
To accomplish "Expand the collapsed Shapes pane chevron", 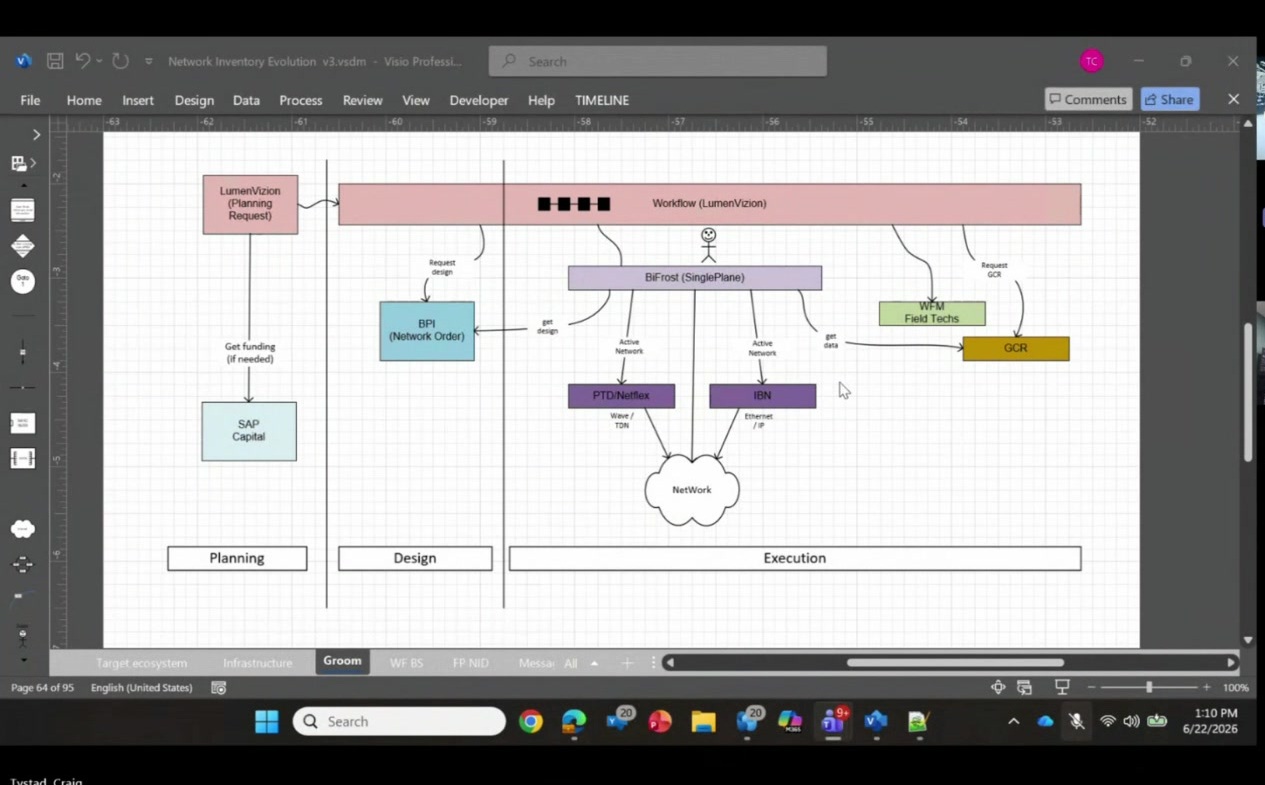I will coord(36,135).
